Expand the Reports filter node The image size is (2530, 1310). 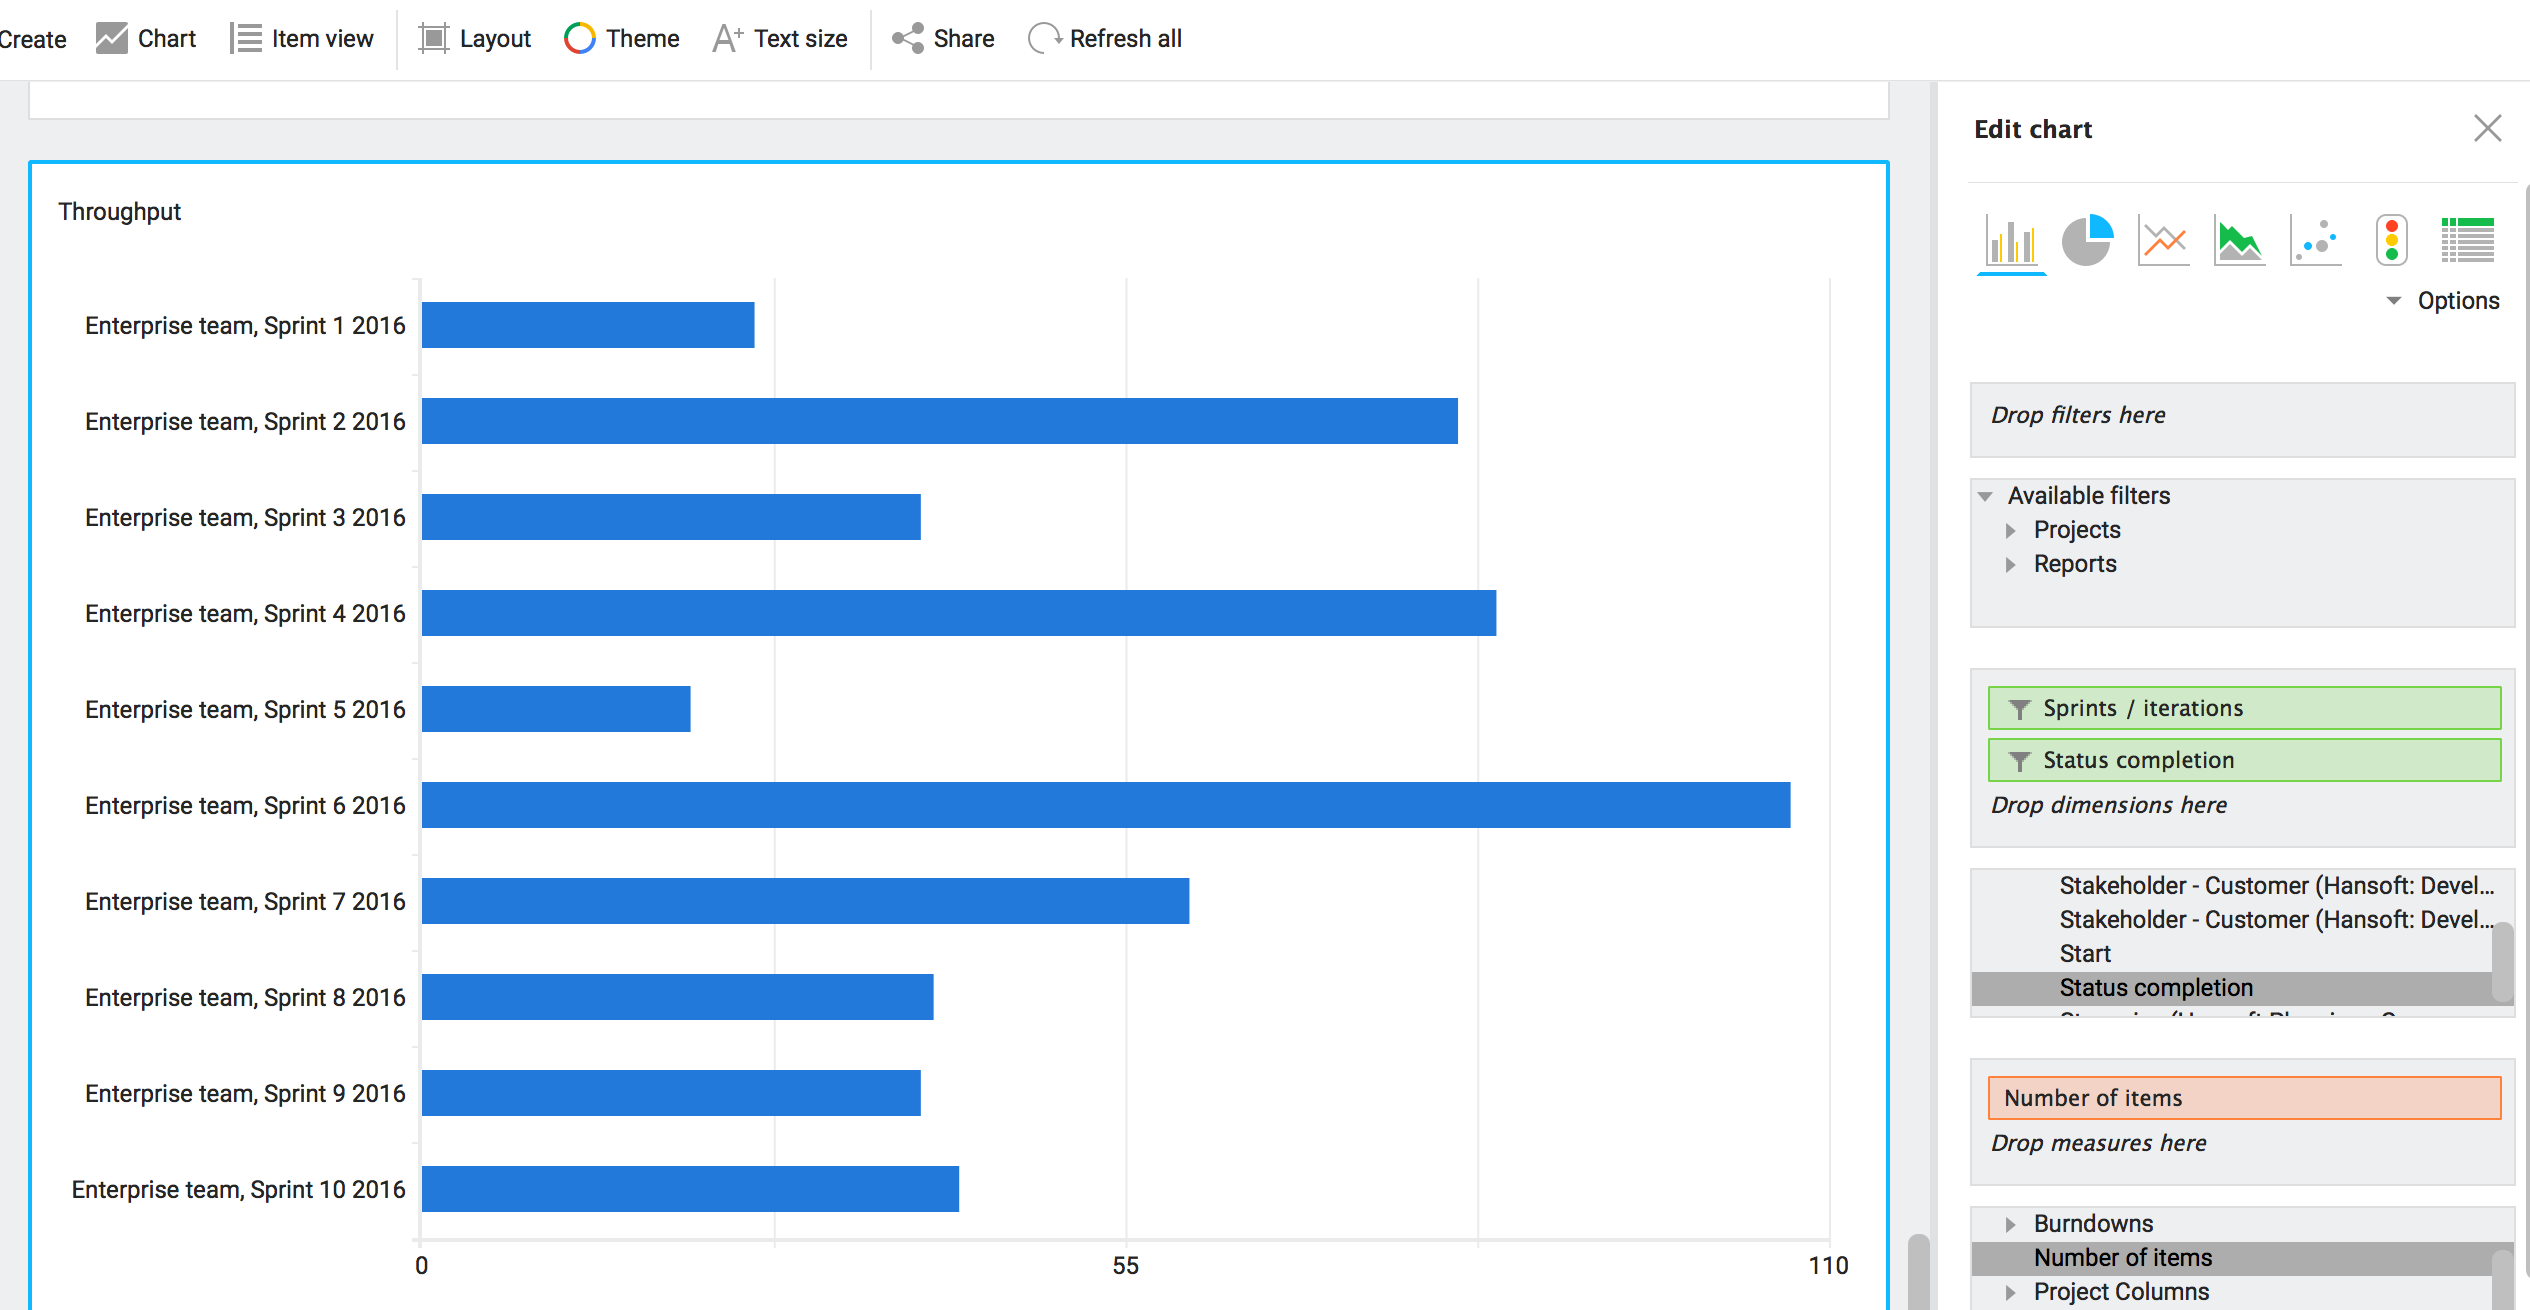tap(2011, 564)
